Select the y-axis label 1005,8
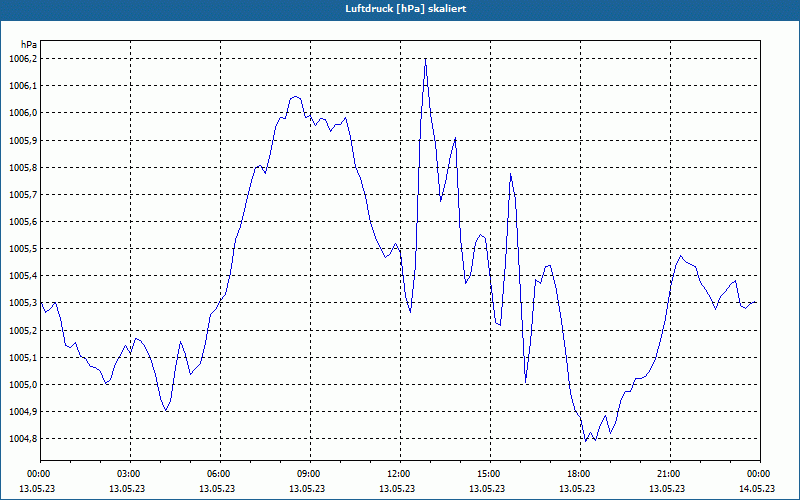800x500 pixels. pos(23,167)
